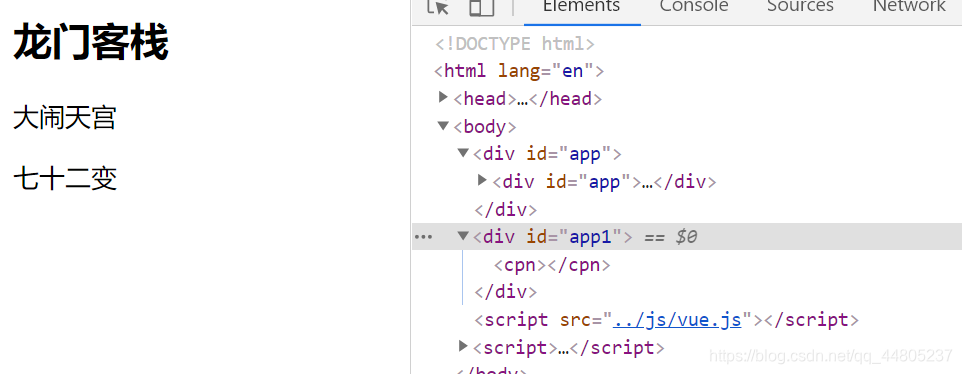Select the <head>…</head> tag text

(x=528, y=99)
